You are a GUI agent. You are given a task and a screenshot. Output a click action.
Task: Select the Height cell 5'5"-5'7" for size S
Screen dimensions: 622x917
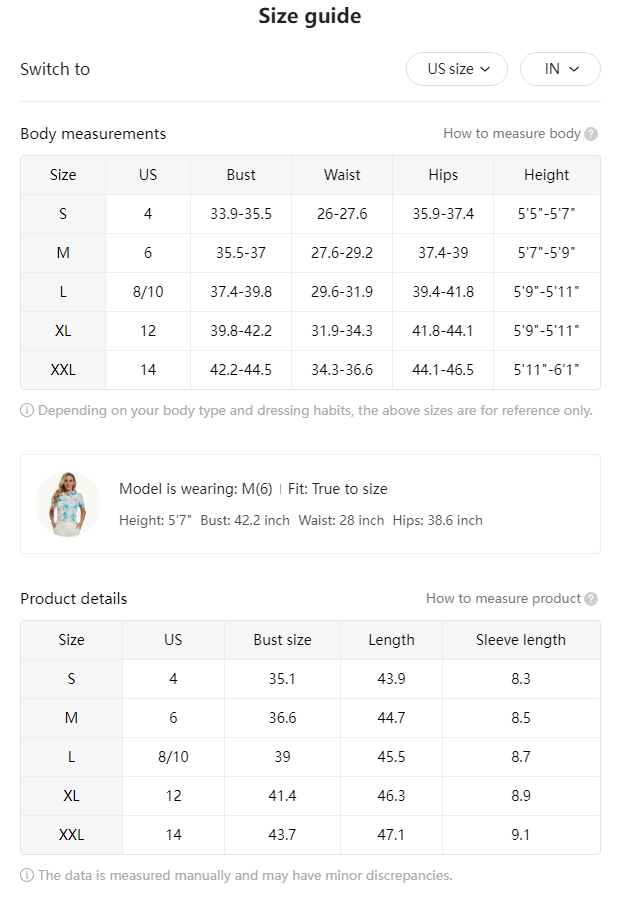point(547,214)
